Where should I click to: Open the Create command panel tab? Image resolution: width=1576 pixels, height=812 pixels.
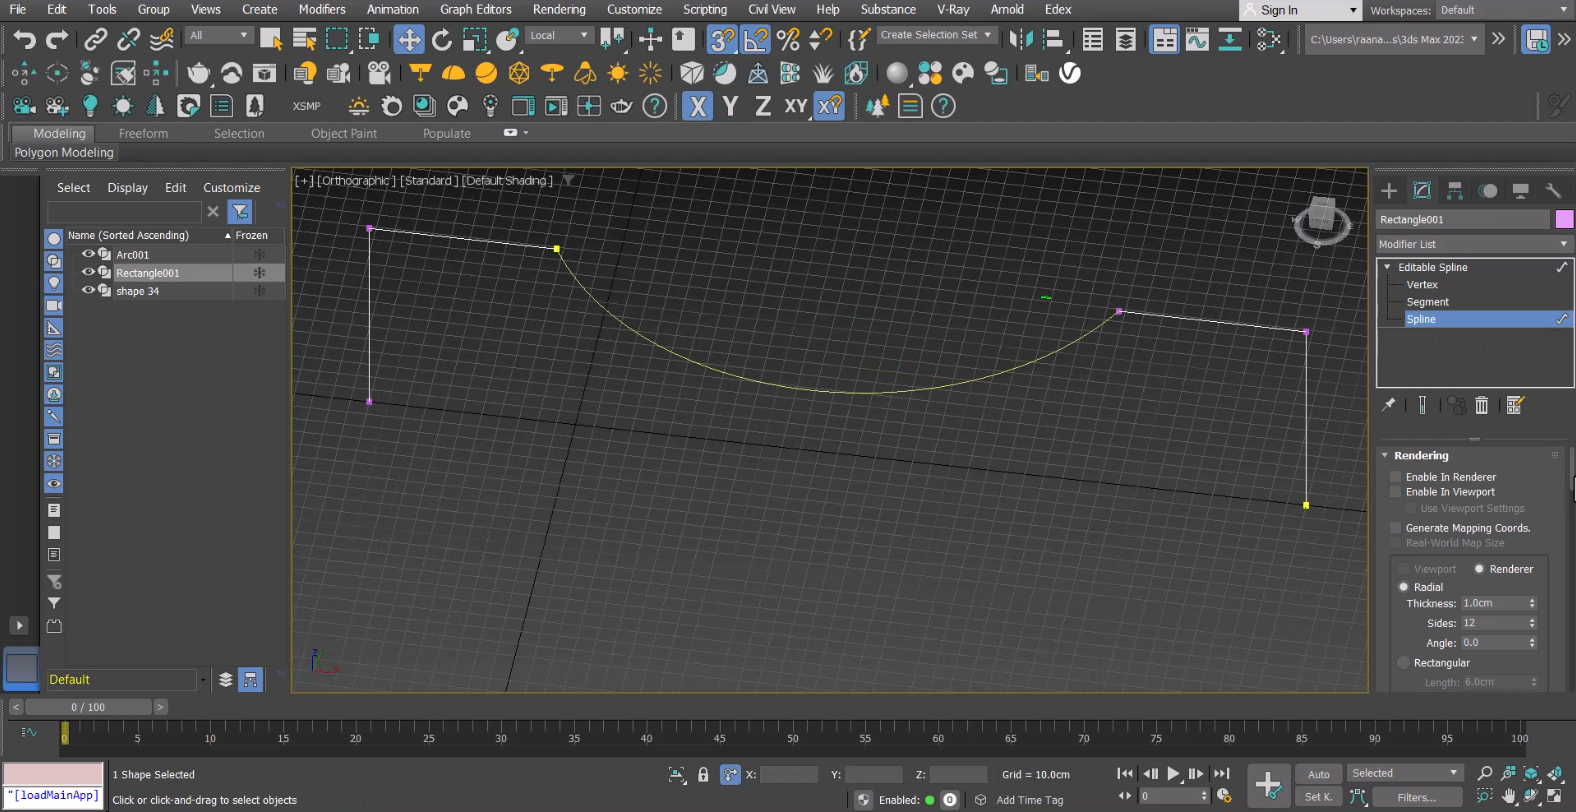coord(1389,191)
